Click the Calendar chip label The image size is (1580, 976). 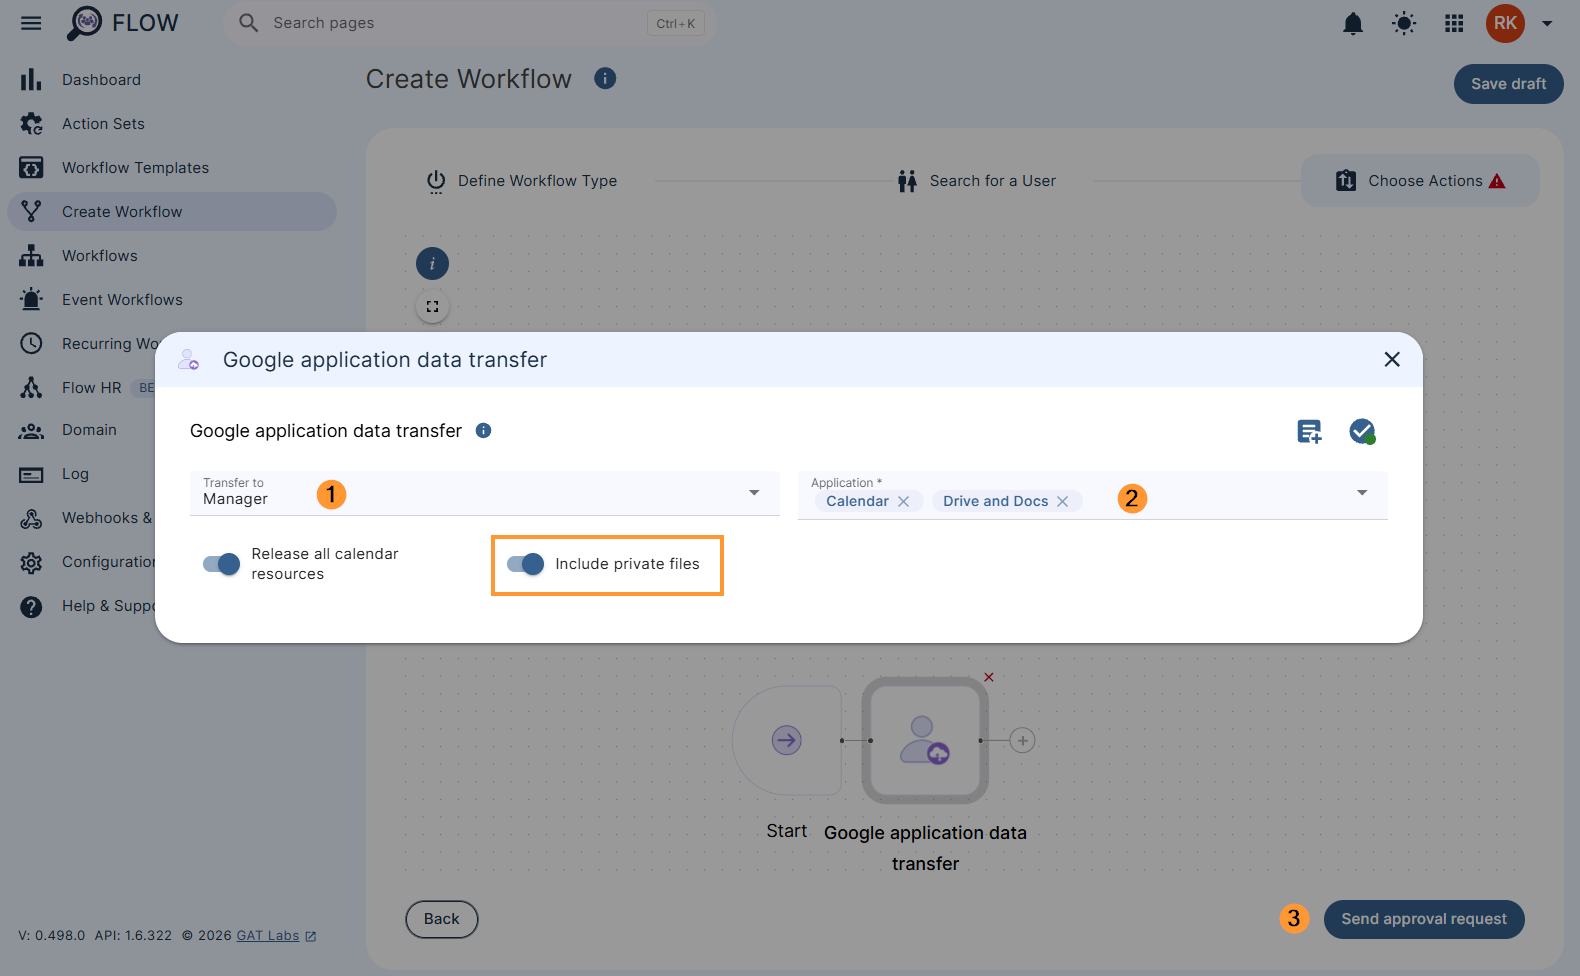[857, 501]
